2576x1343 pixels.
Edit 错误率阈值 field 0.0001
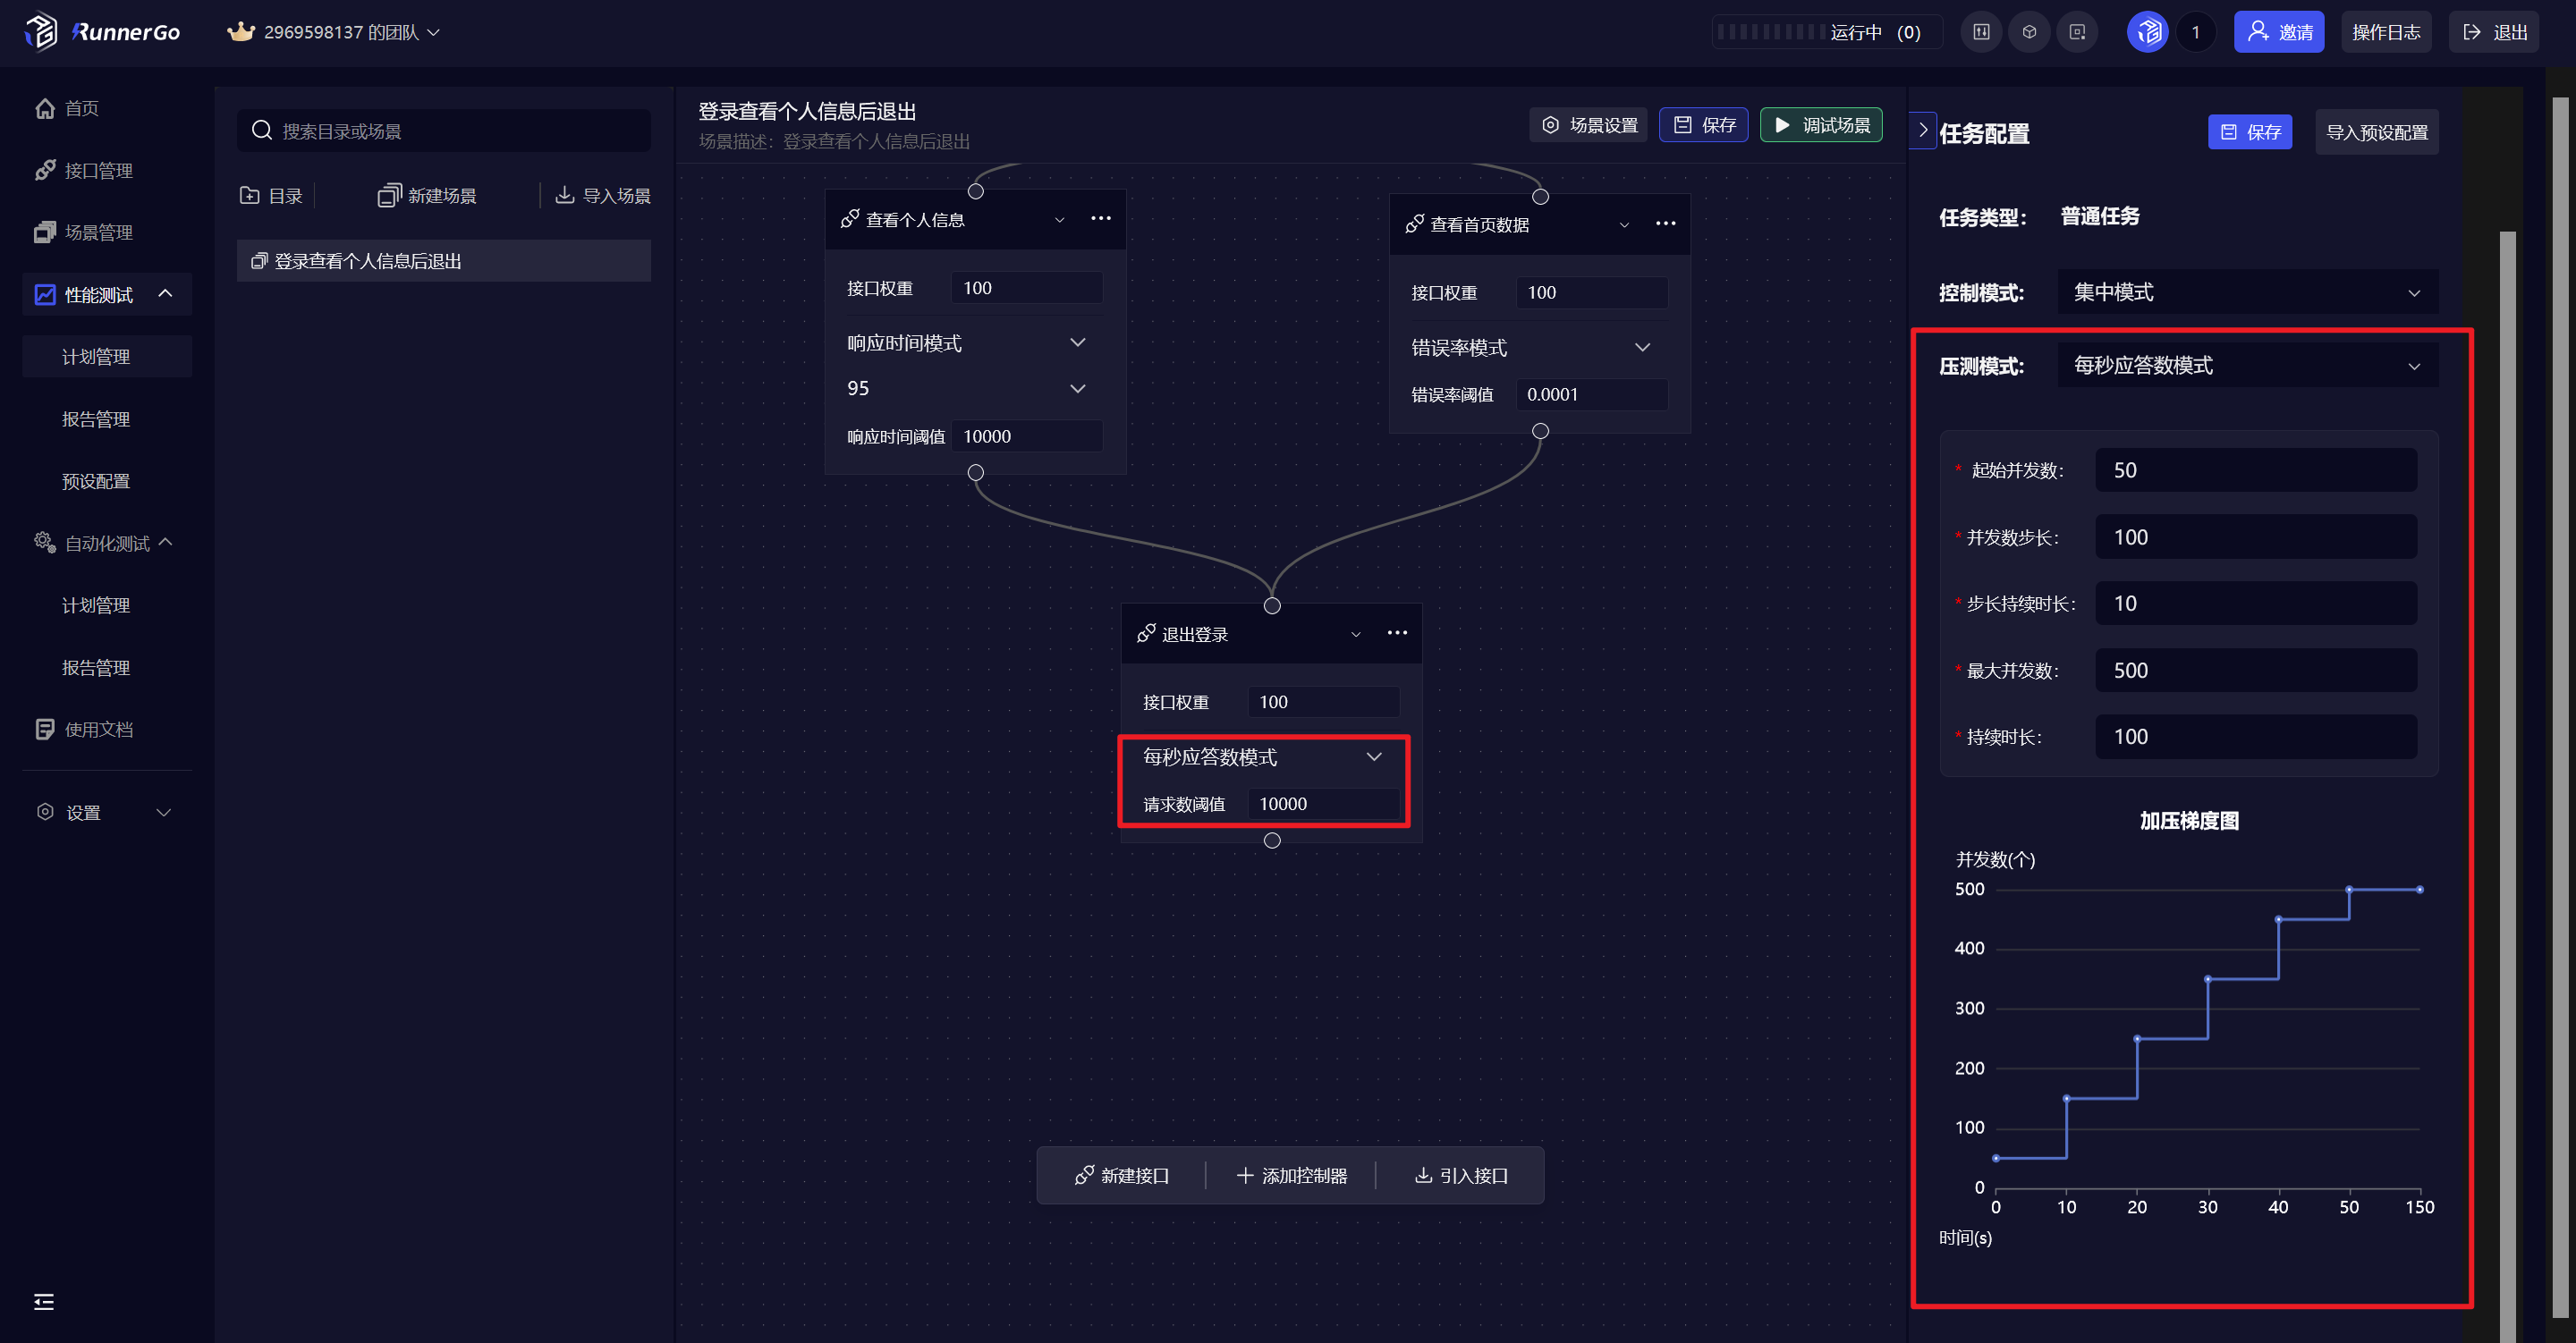pos(1592,394)
